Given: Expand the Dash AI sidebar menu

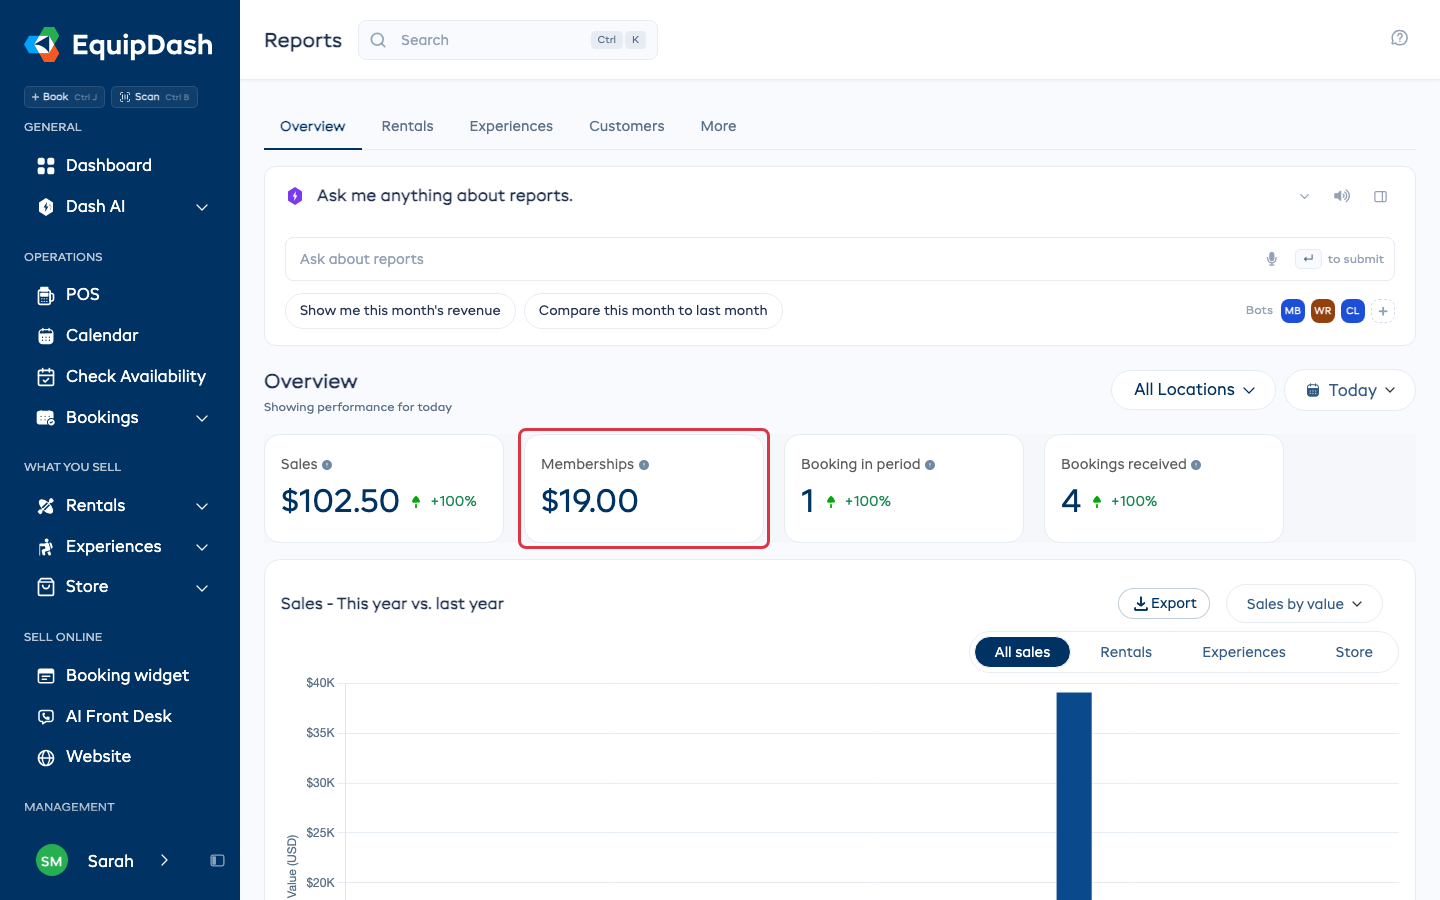Looking at the screenshot, I should pos(202,207).
